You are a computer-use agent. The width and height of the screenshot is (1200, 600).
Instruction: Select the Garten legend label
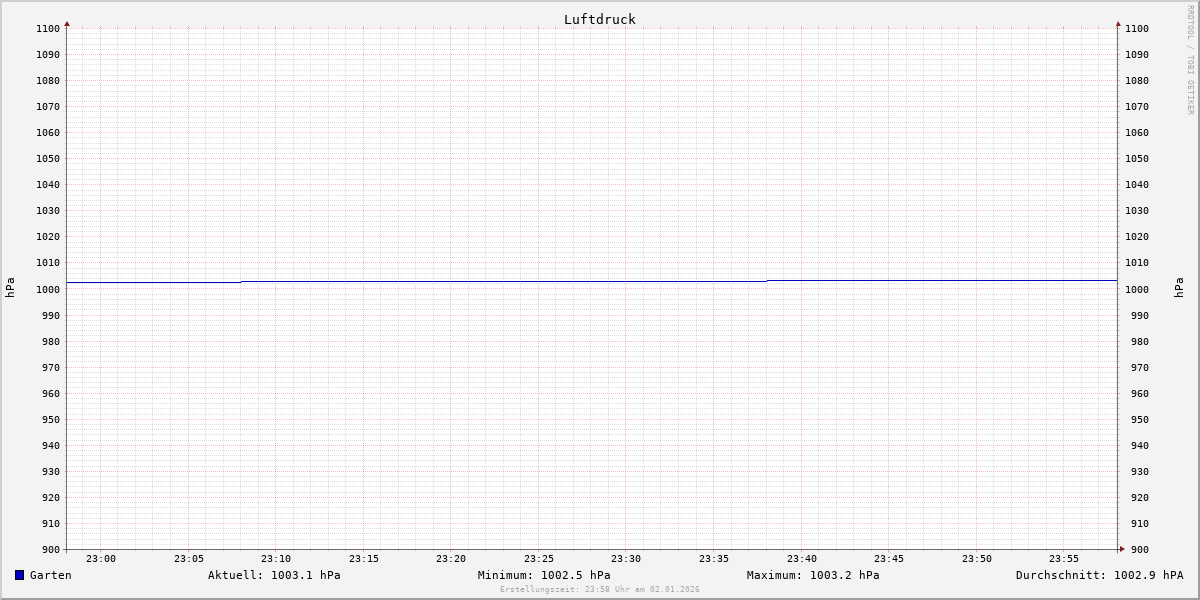[x=51, y=575]
